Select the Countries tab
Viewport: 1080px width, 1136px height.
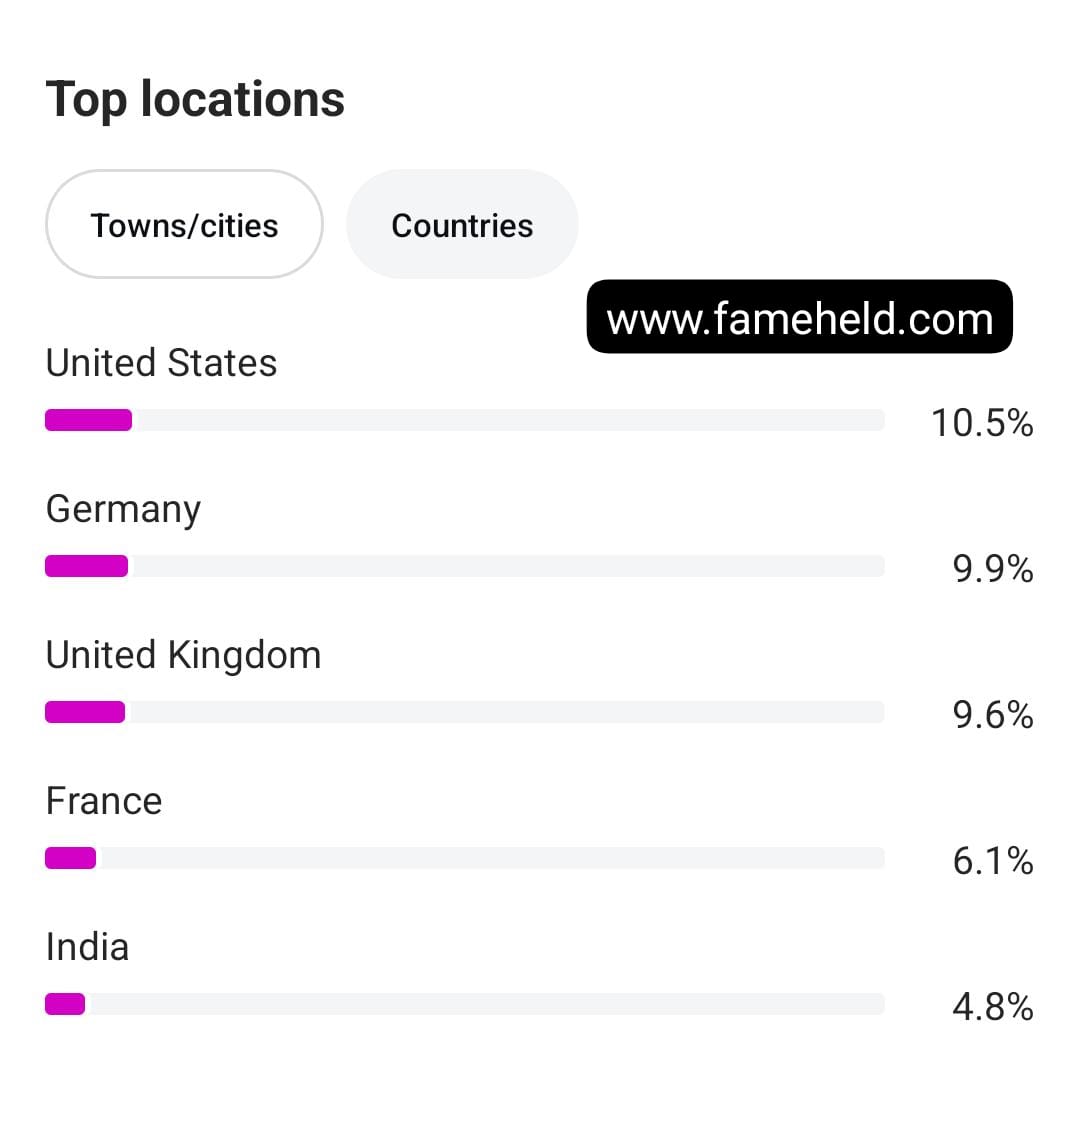462,225
